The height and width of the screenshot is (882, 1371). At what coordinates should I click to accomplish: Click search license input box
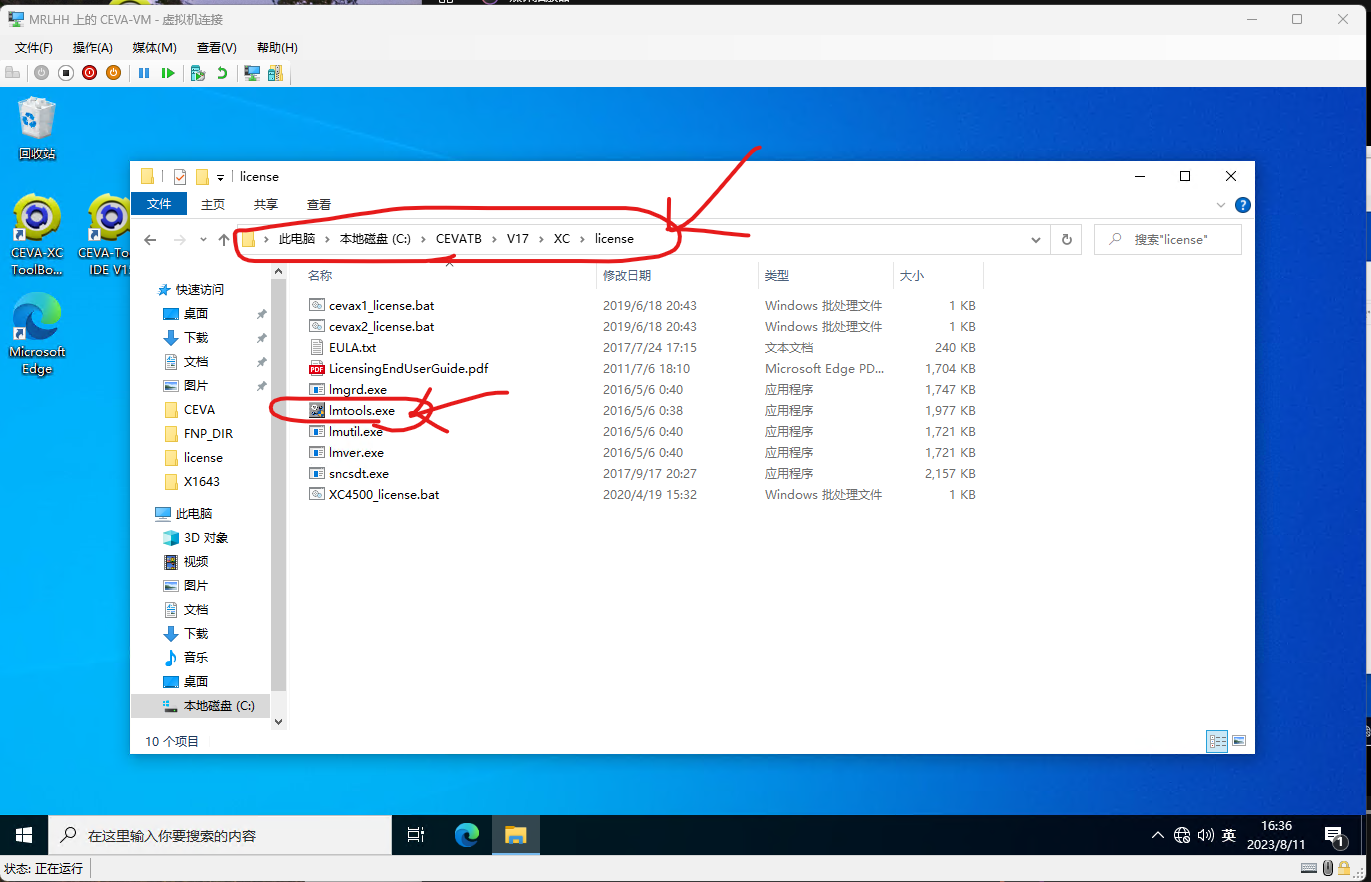click(x=1167, y=240)
